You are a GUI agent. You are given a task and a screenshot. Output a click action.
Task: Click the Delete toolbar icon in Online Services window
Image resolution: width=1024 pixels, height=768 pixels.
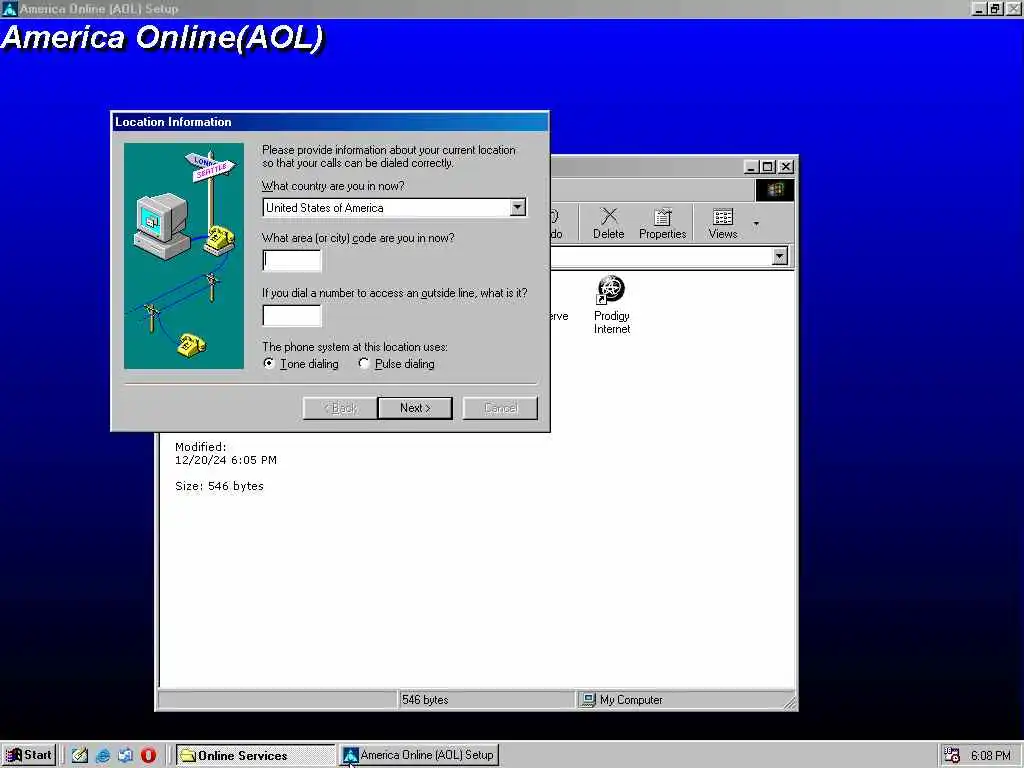point(608,223)
